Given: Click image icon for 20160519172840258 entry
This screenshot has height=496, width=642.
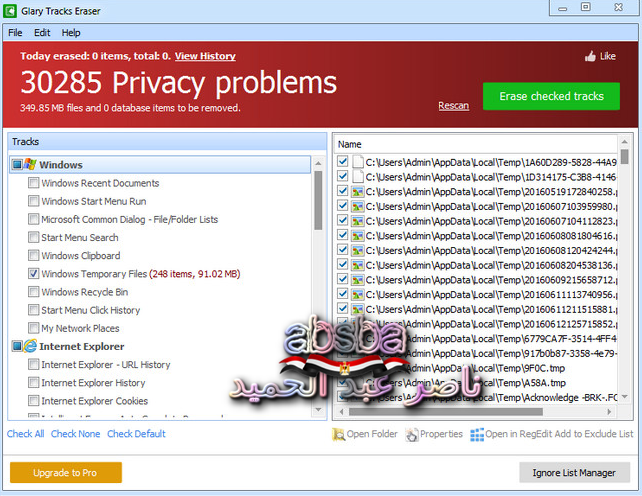Looking at the screenshot, I should click(357, 191).
